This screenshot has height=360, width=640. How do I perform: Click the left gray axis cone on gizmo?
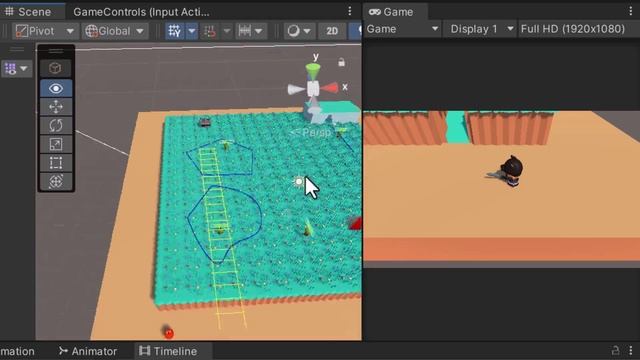click(296, 89)
